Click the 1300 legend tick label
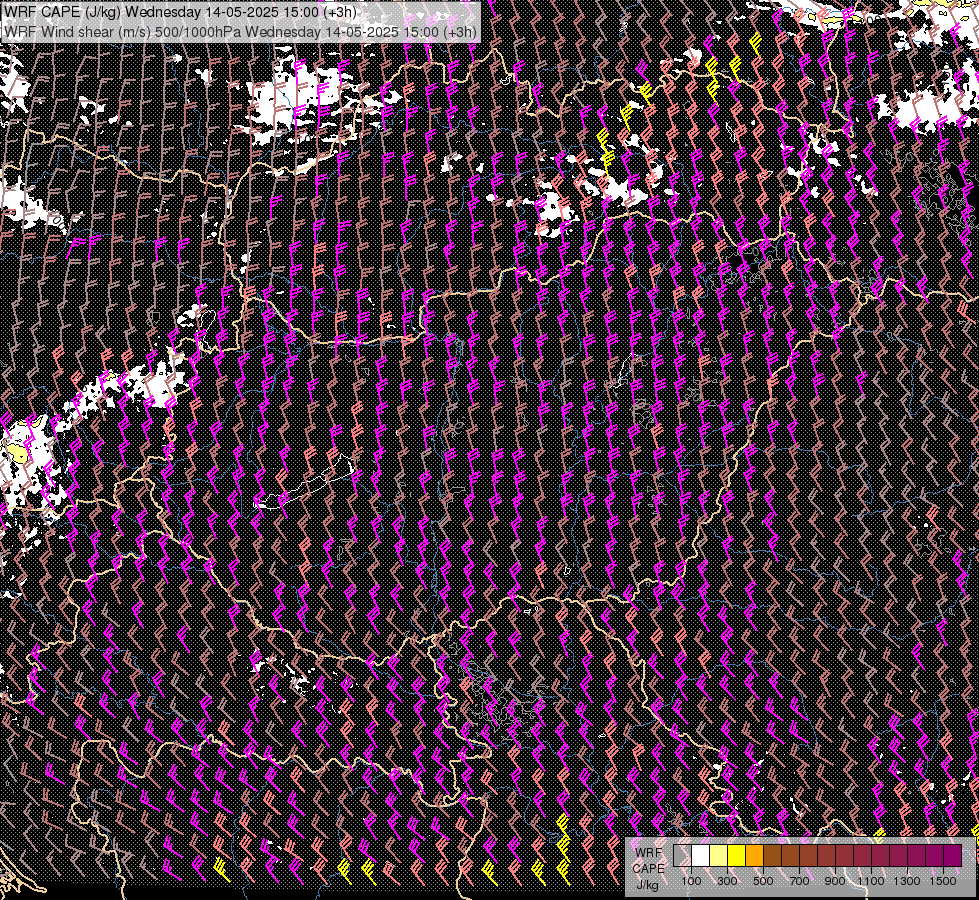 (907, 881)
